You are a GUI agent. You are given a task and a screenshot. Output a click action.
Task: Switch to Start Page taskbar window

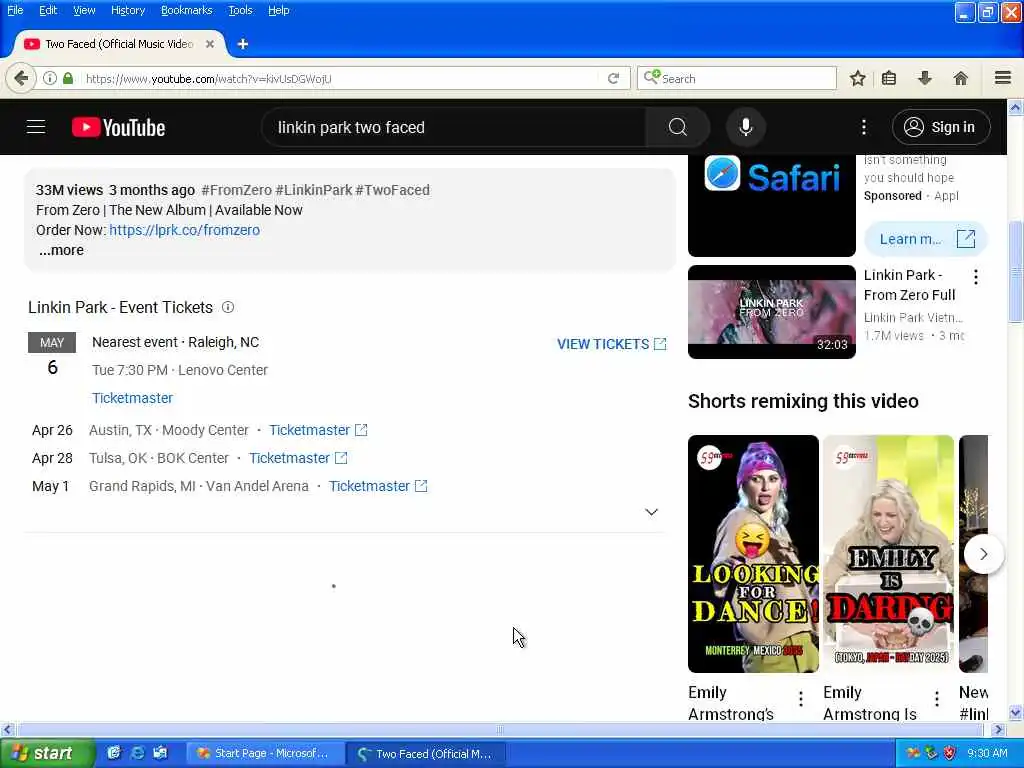(x=264, y=753)
